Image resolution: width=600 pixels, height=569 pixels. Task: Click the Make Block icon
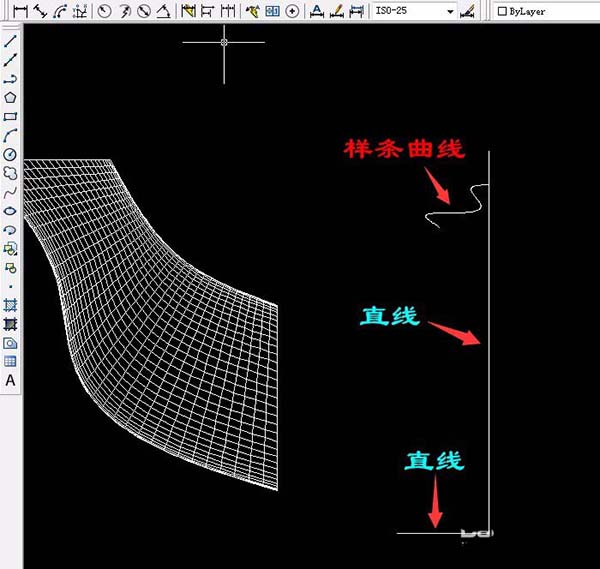click(10, 267)
